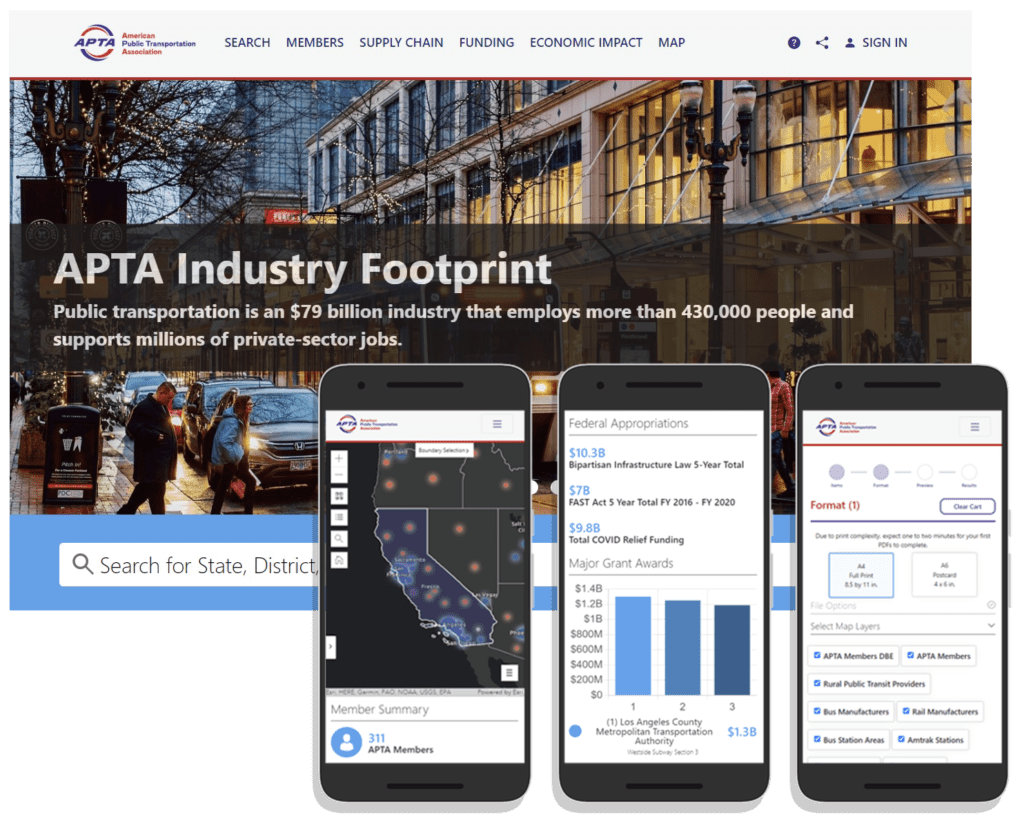Open the SEARCH menu item
This screenshot has height=816, width=1024.
point(247,42)
